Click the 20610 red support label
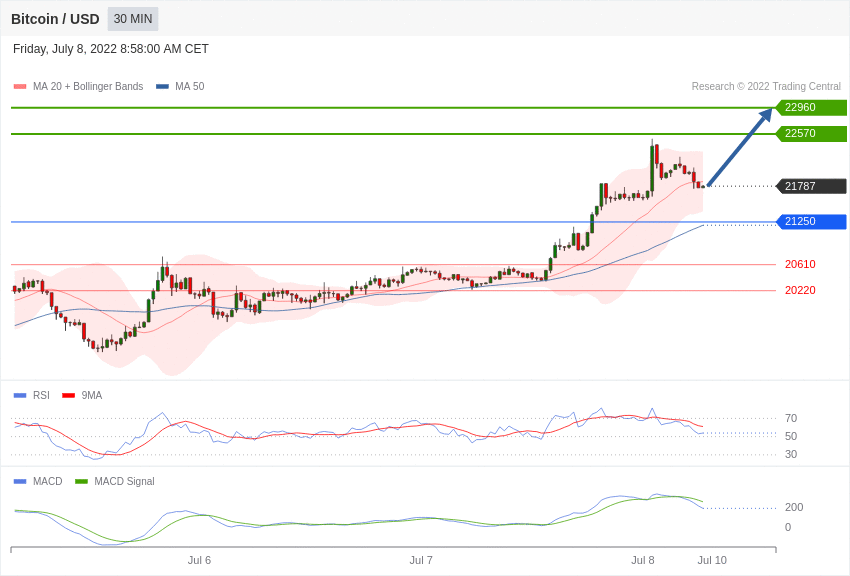Screen dimensions: 850x576 point(800,264)
